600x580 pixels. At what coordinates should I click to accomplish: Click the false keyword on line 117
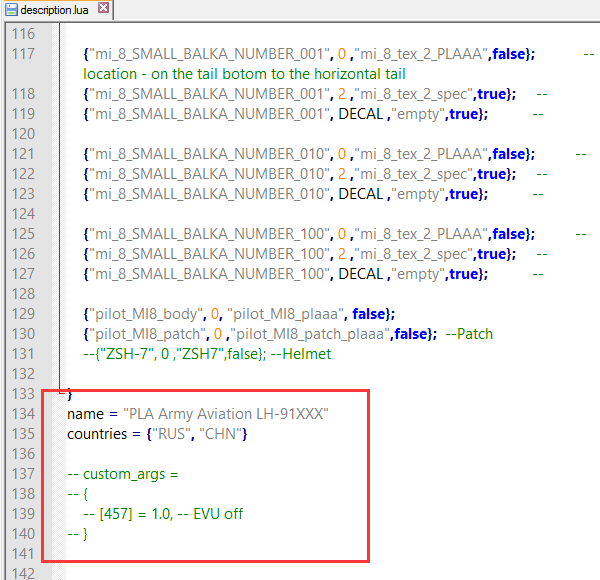pyautogui.click(x=509, y=54)
